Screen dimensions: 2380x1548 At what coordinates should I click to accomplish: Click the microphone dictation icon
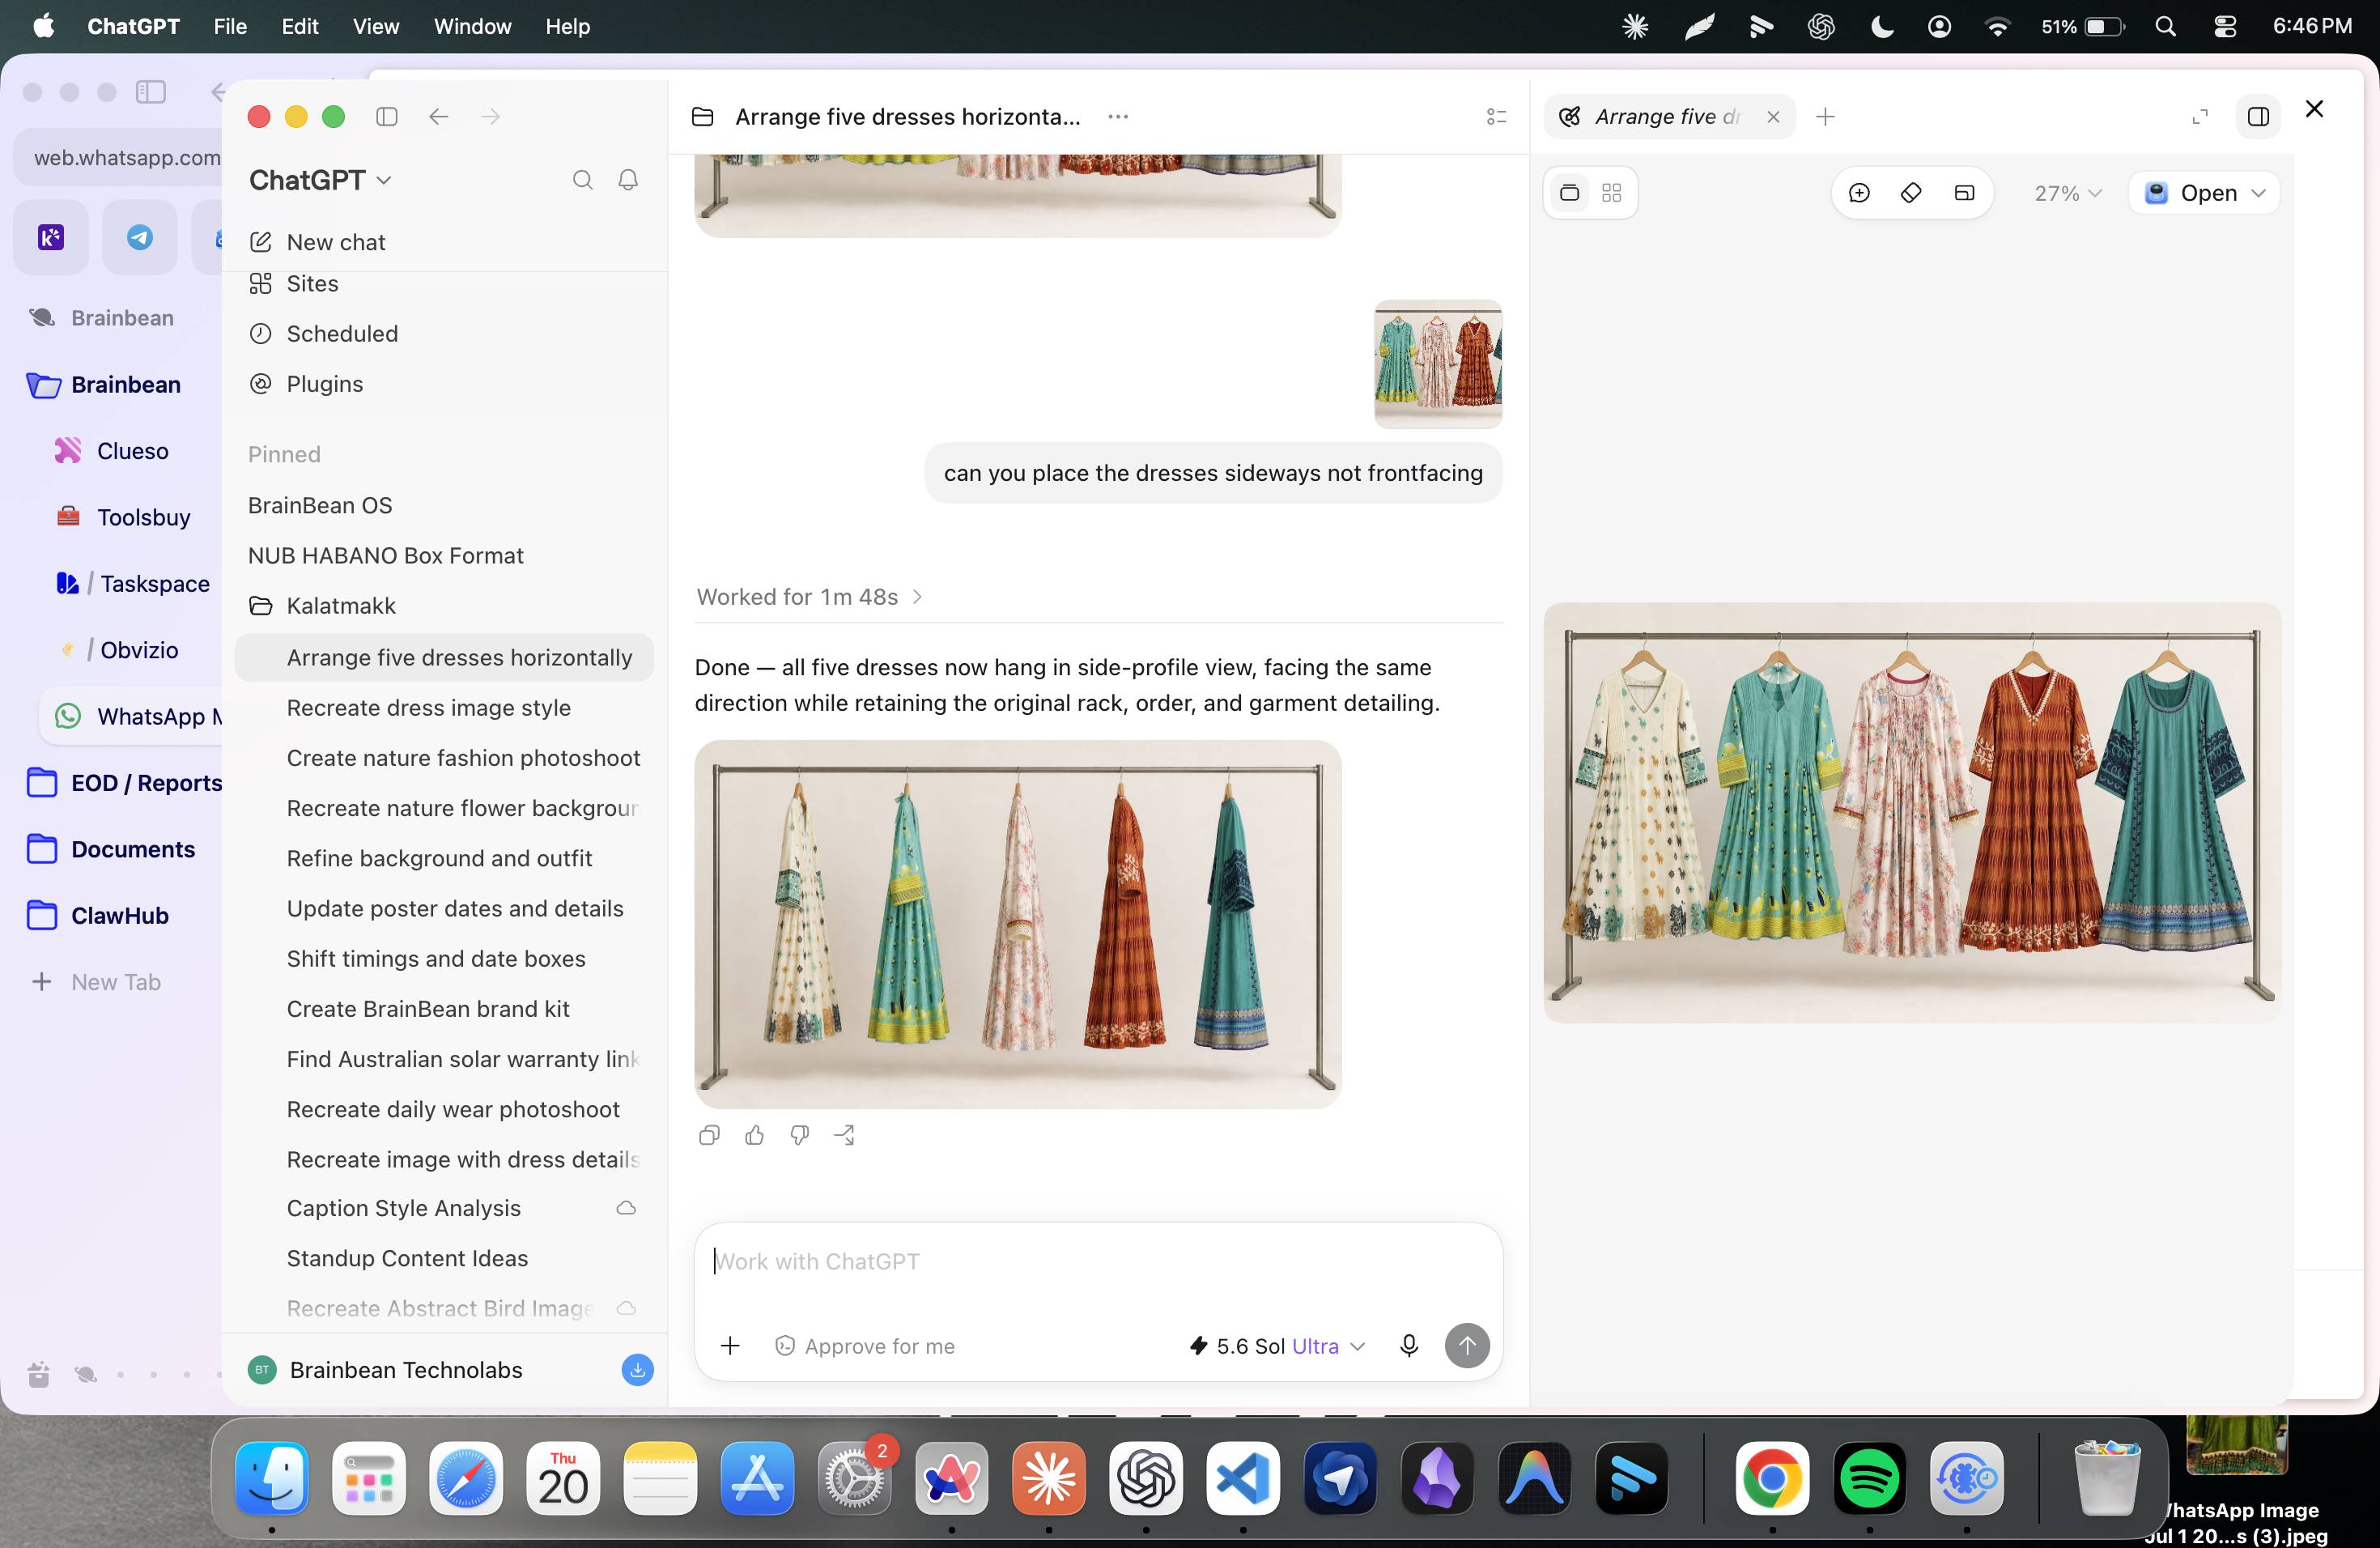point(1409,1346)
